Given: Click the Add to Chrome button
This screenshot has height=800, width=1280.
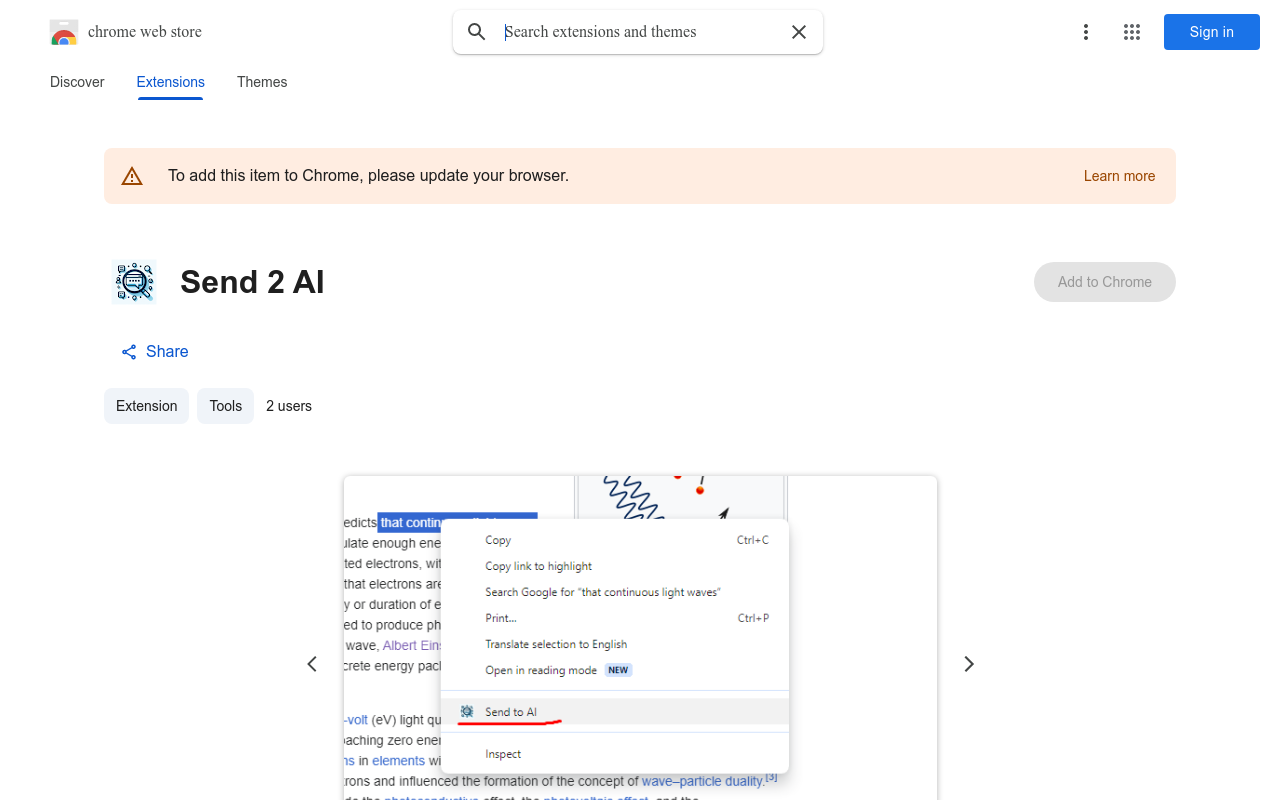Looking at the screenshot, I should pos(1105,282).
